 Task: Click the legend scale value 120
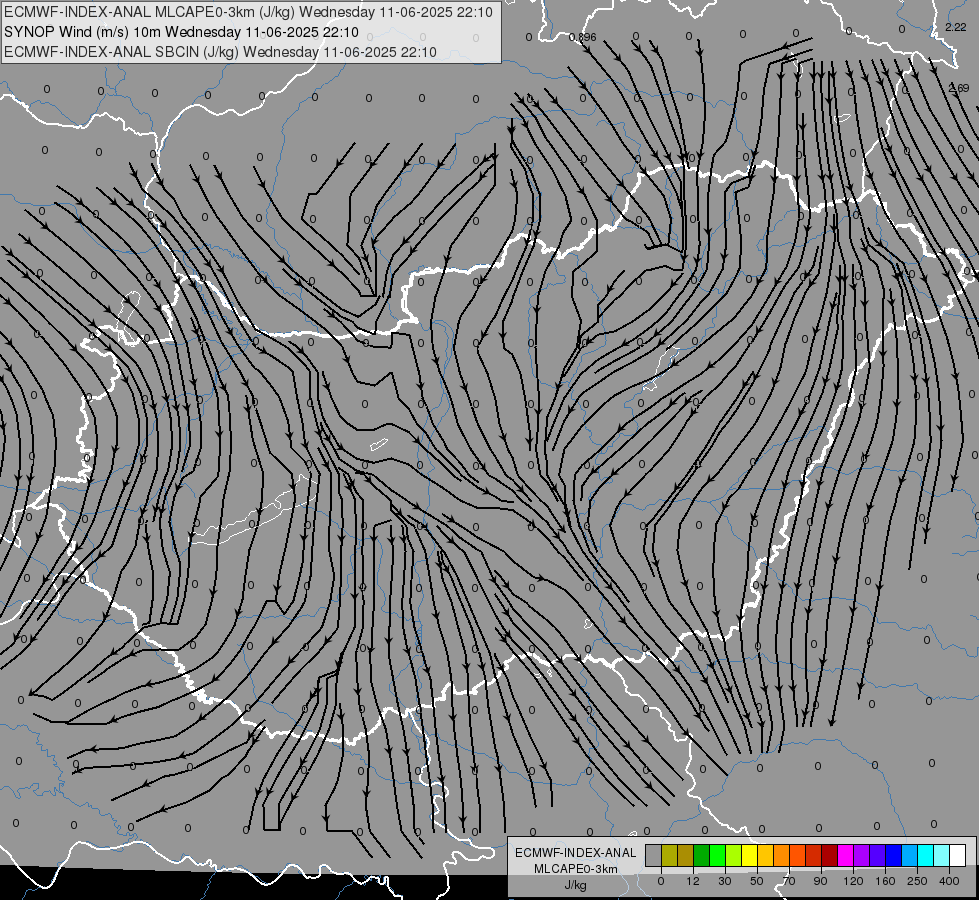[853, 881]
